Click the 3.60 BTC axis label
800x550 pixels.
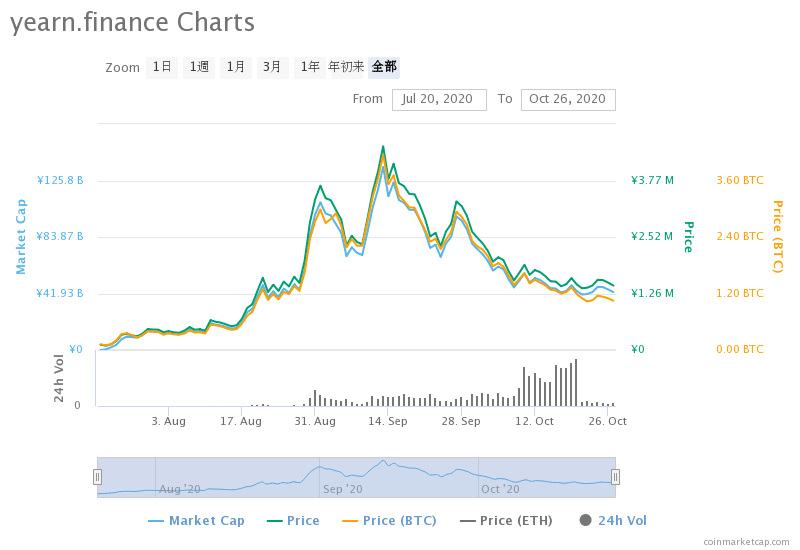(x=740, y=181)
